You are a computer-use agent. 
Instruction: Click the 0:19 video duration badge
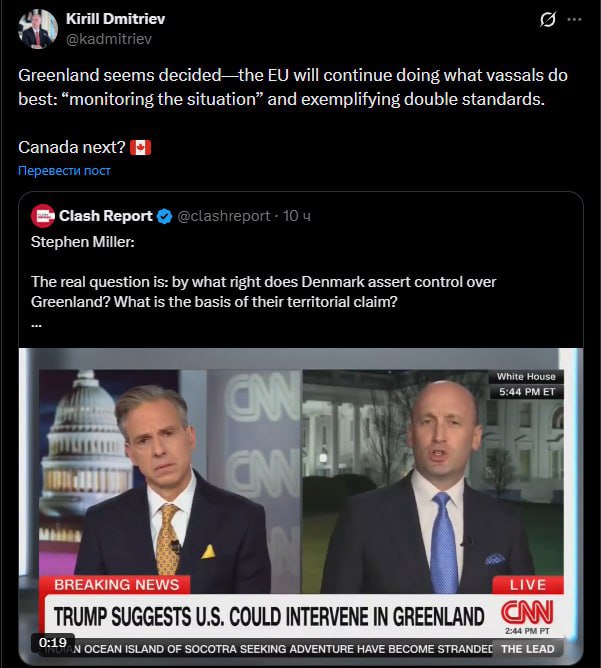53,642
